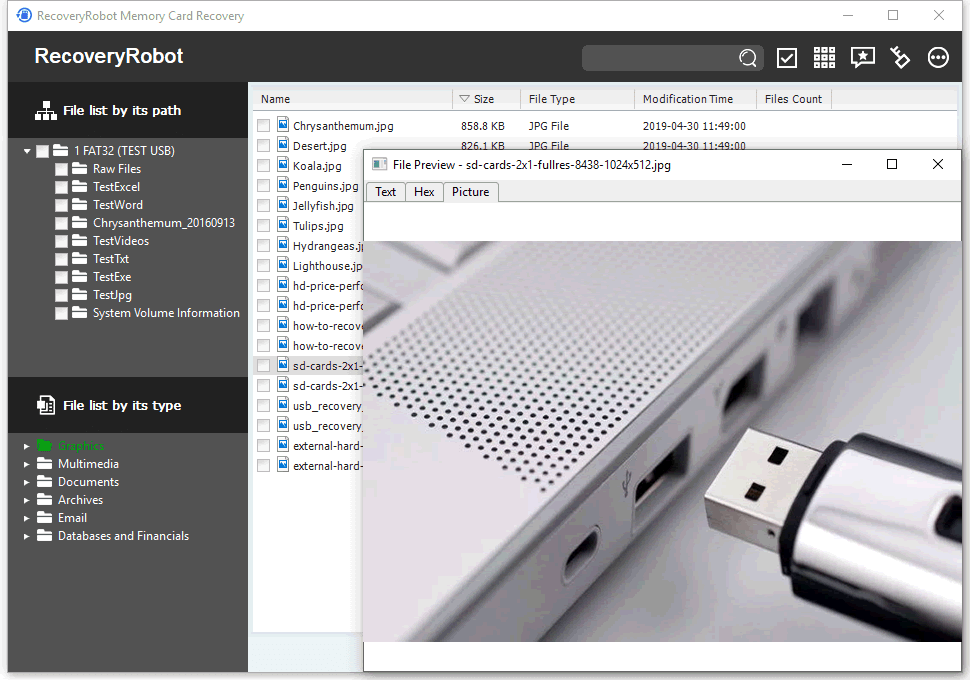Click the RecoveryRobot app icon in title bar
Viewport: 970px width, 680px height.
click(x=24, y=15)
